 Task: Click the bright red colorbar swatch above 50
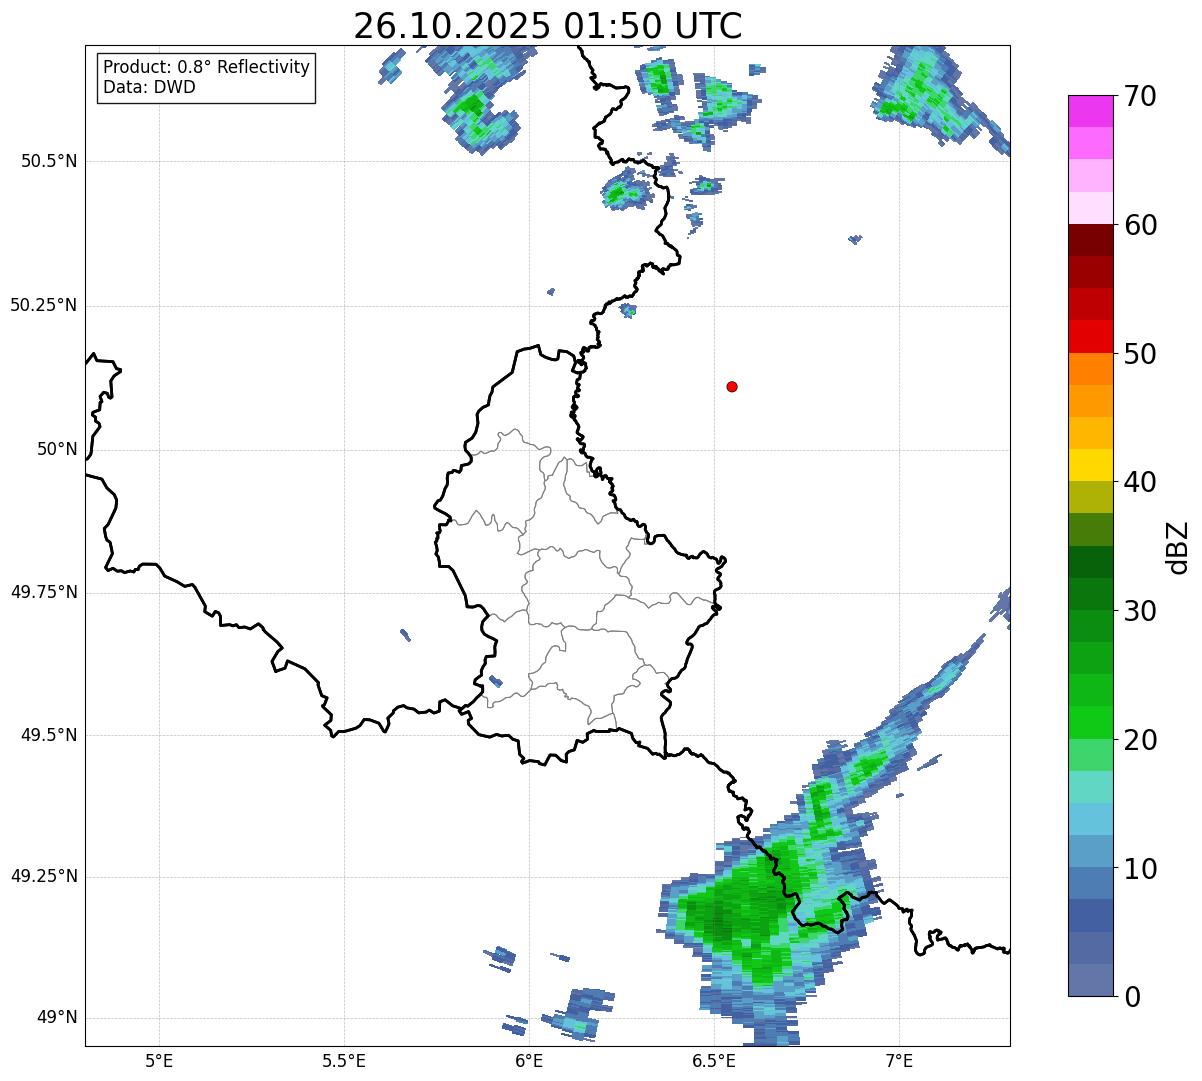point(1090,336)
